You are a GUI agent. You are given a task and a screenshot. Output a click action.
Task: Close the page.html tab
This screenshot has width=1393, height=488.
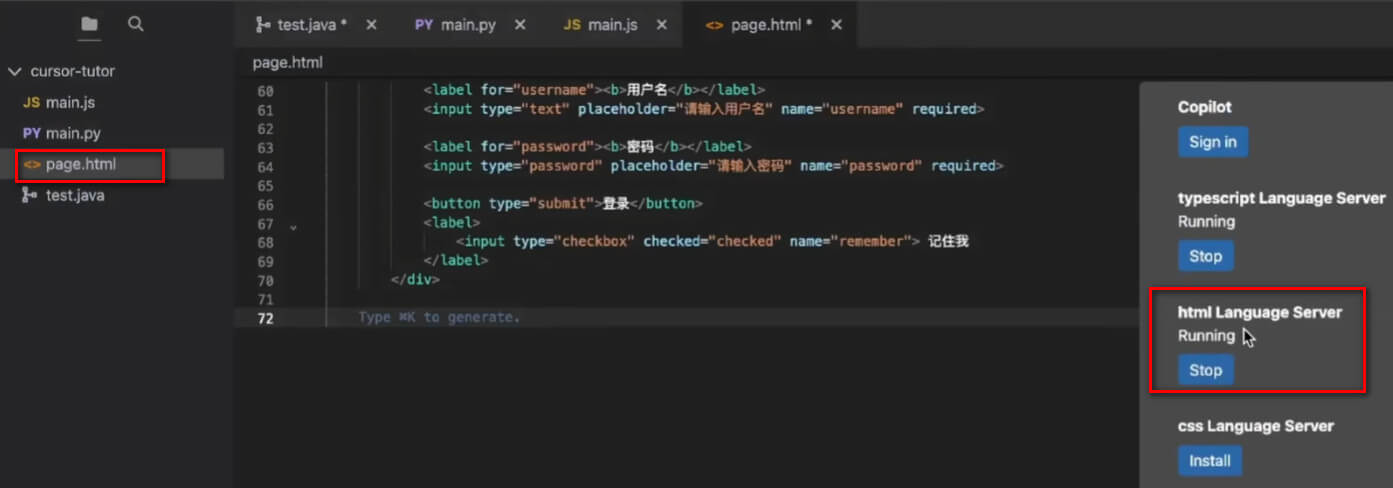pos(836,25)
